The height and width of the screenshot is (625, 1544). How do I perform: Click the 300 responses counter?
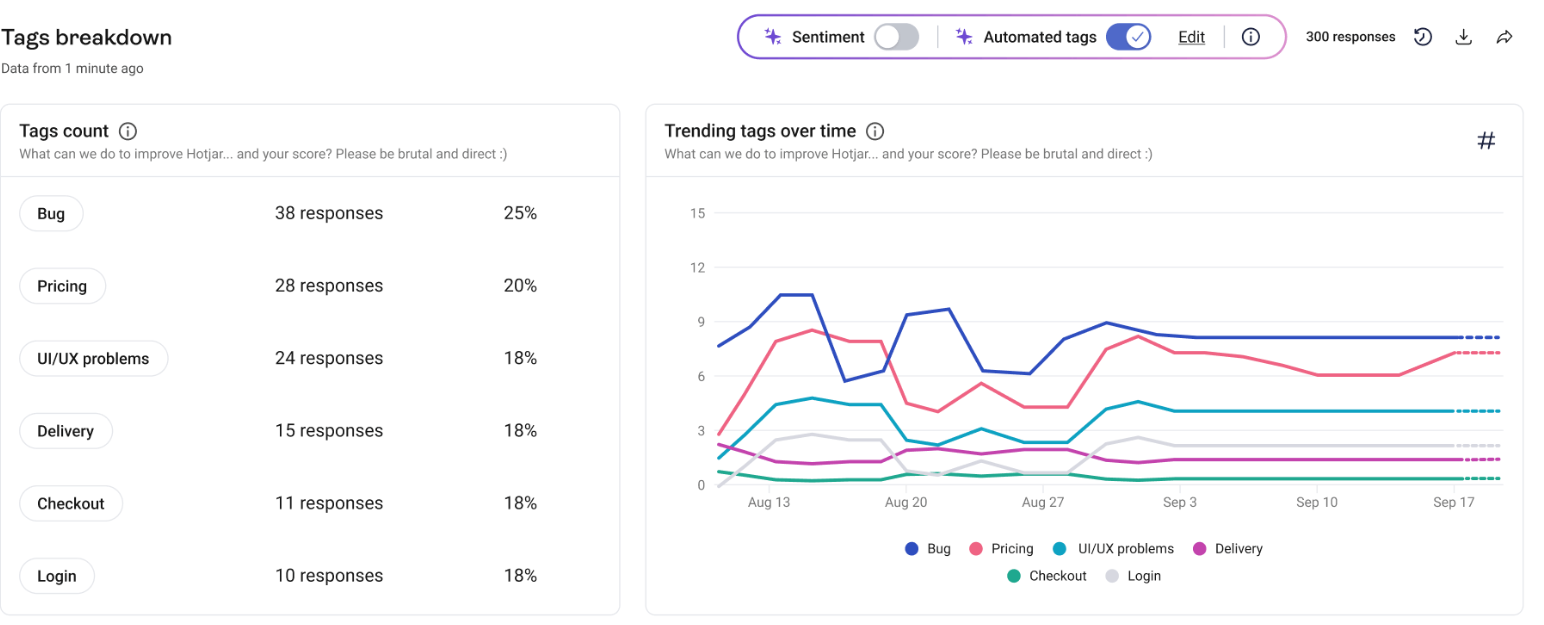pyautogui.click(x=1351, y=36)
